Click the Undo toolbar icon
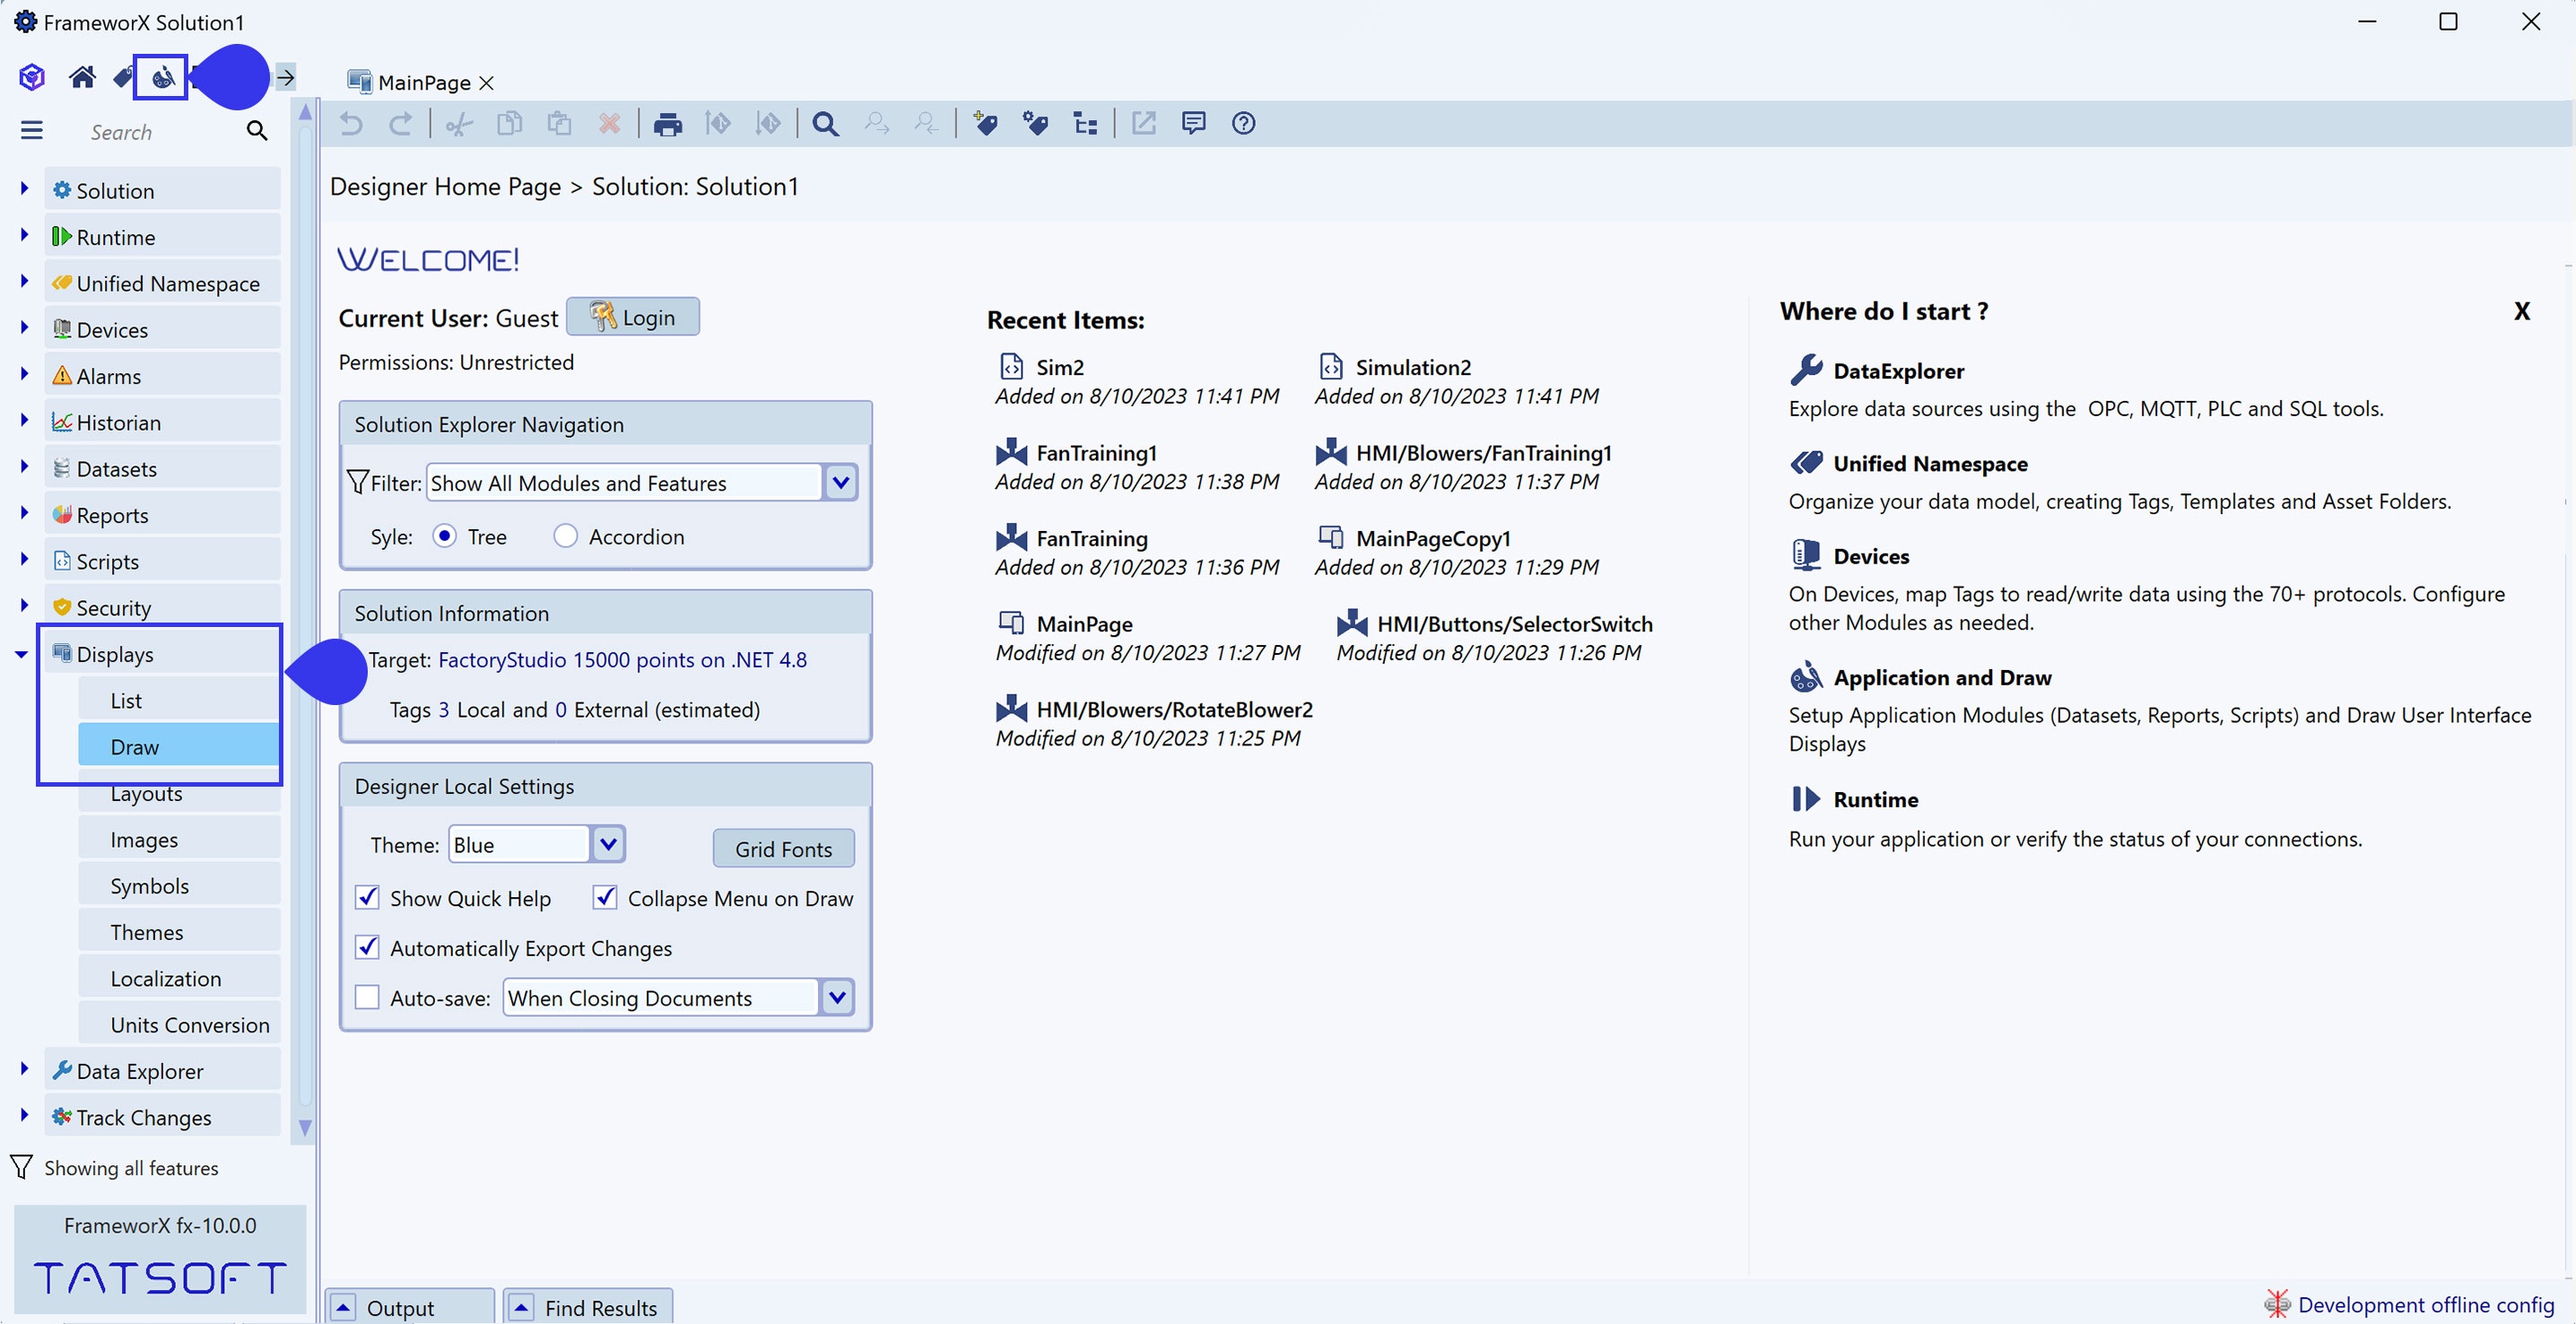Image resolution: width=2576 pixels, height=1324 pixels. (x=351, y=123)
